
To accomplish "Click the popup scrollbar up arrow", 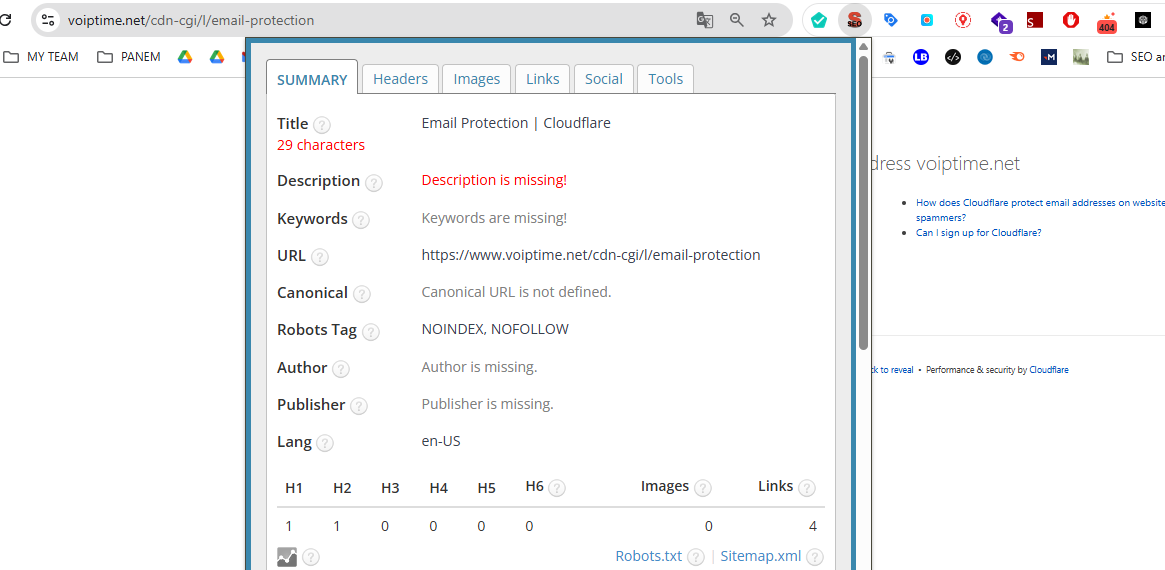I will 863,47.
